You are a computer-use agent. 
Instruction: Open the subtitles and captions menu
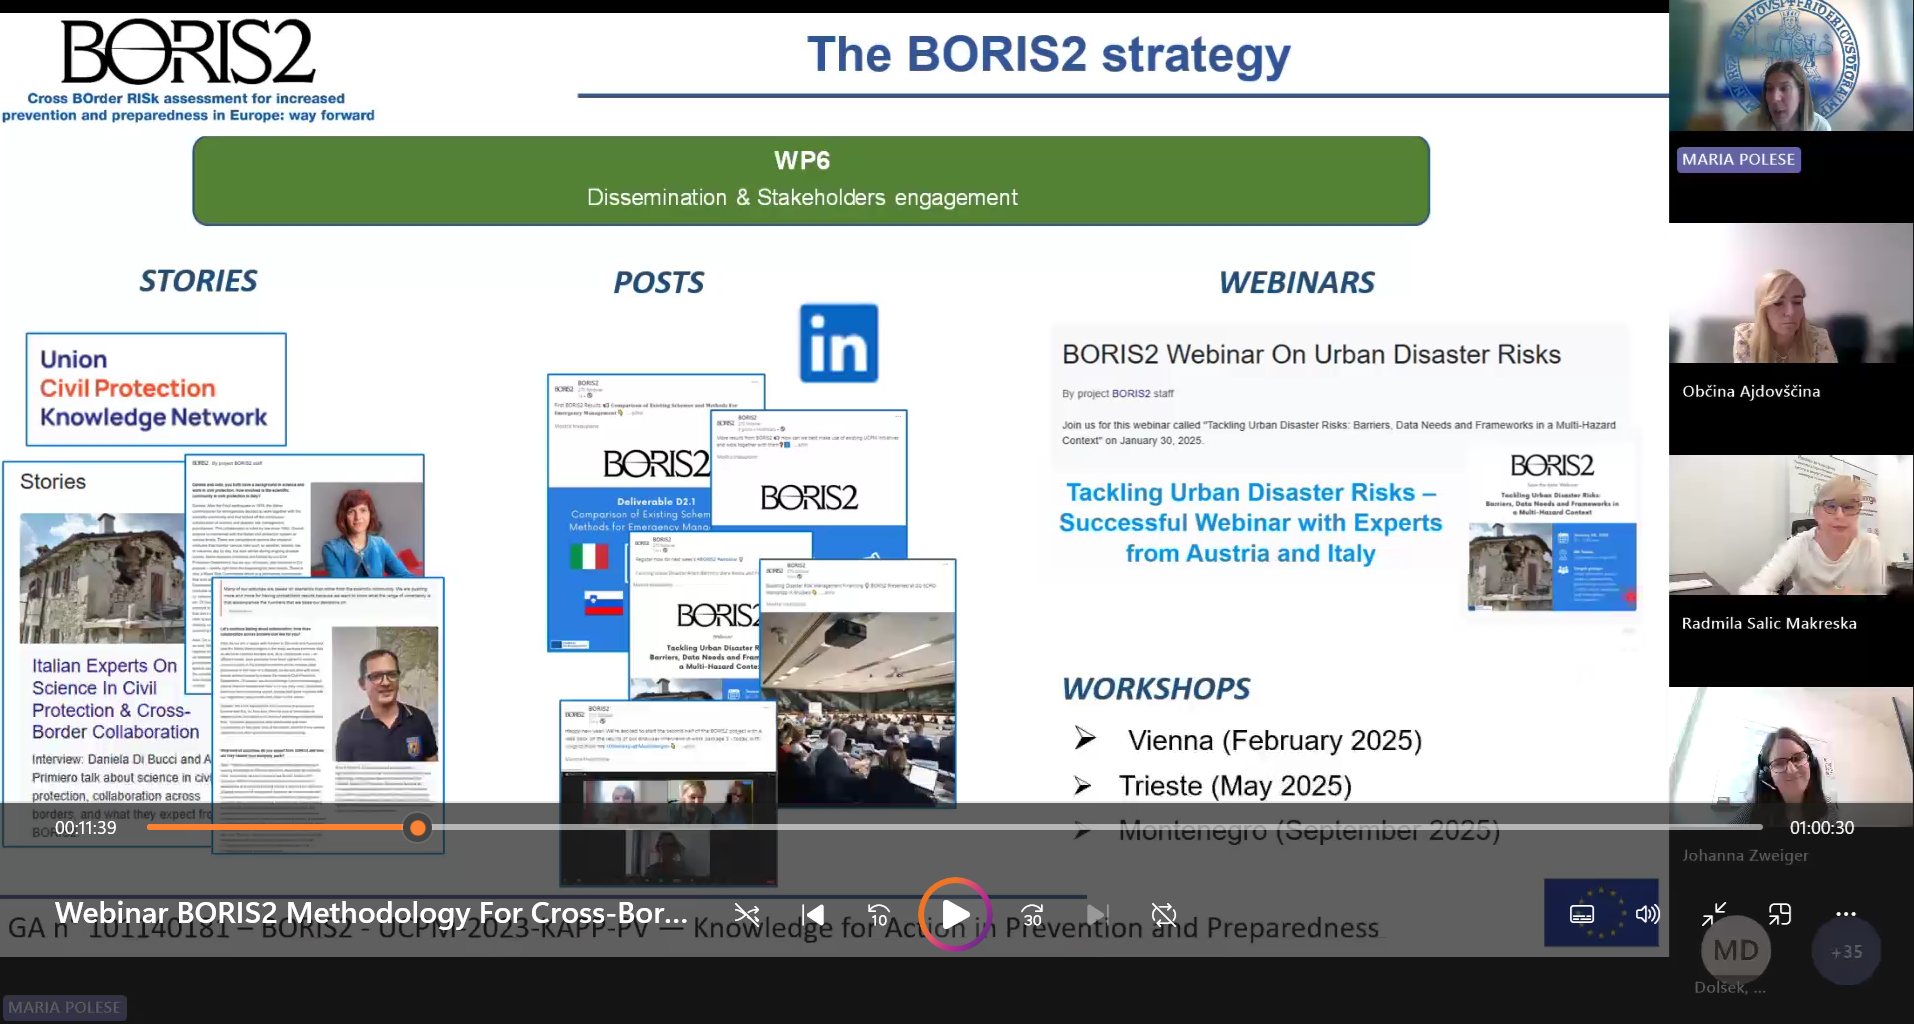click(1582, 914)
